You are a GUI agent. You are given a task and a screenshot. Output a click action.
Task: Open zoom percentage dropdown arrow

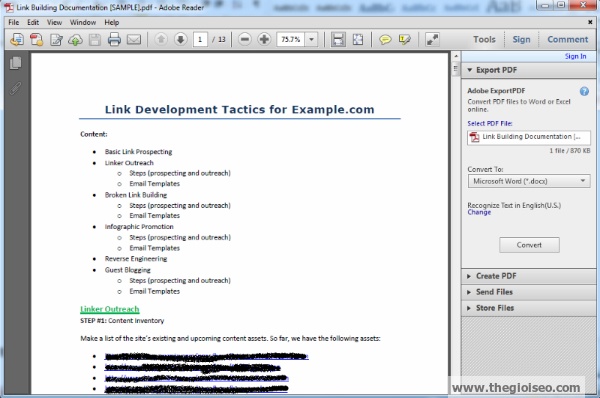point(311,39)
